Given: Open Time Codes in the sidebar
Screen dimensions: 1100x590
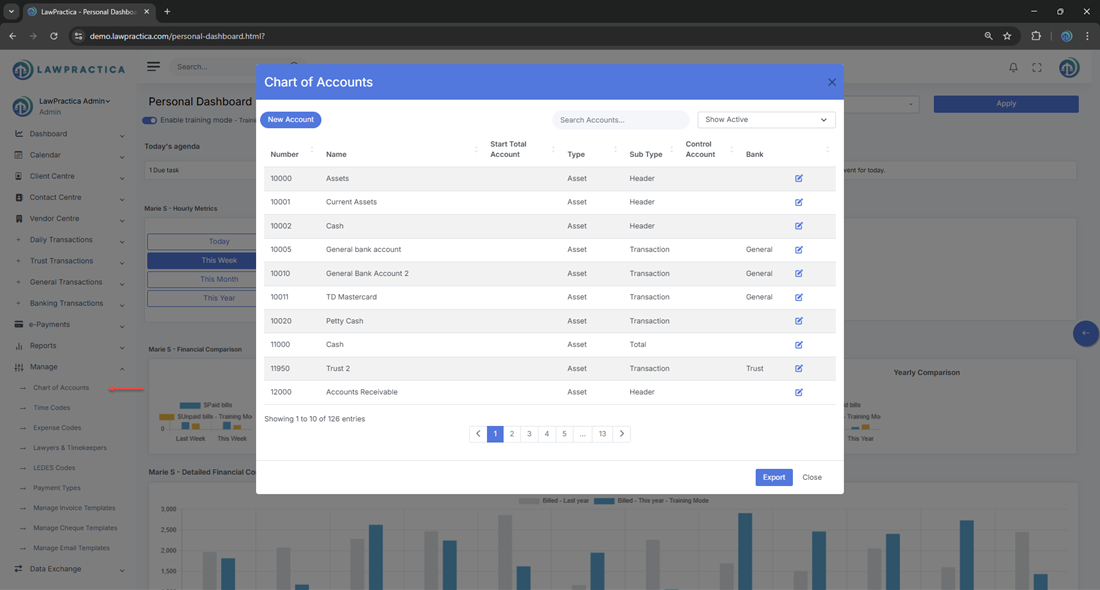Looking at the screenshot, I should click(52, 408).
